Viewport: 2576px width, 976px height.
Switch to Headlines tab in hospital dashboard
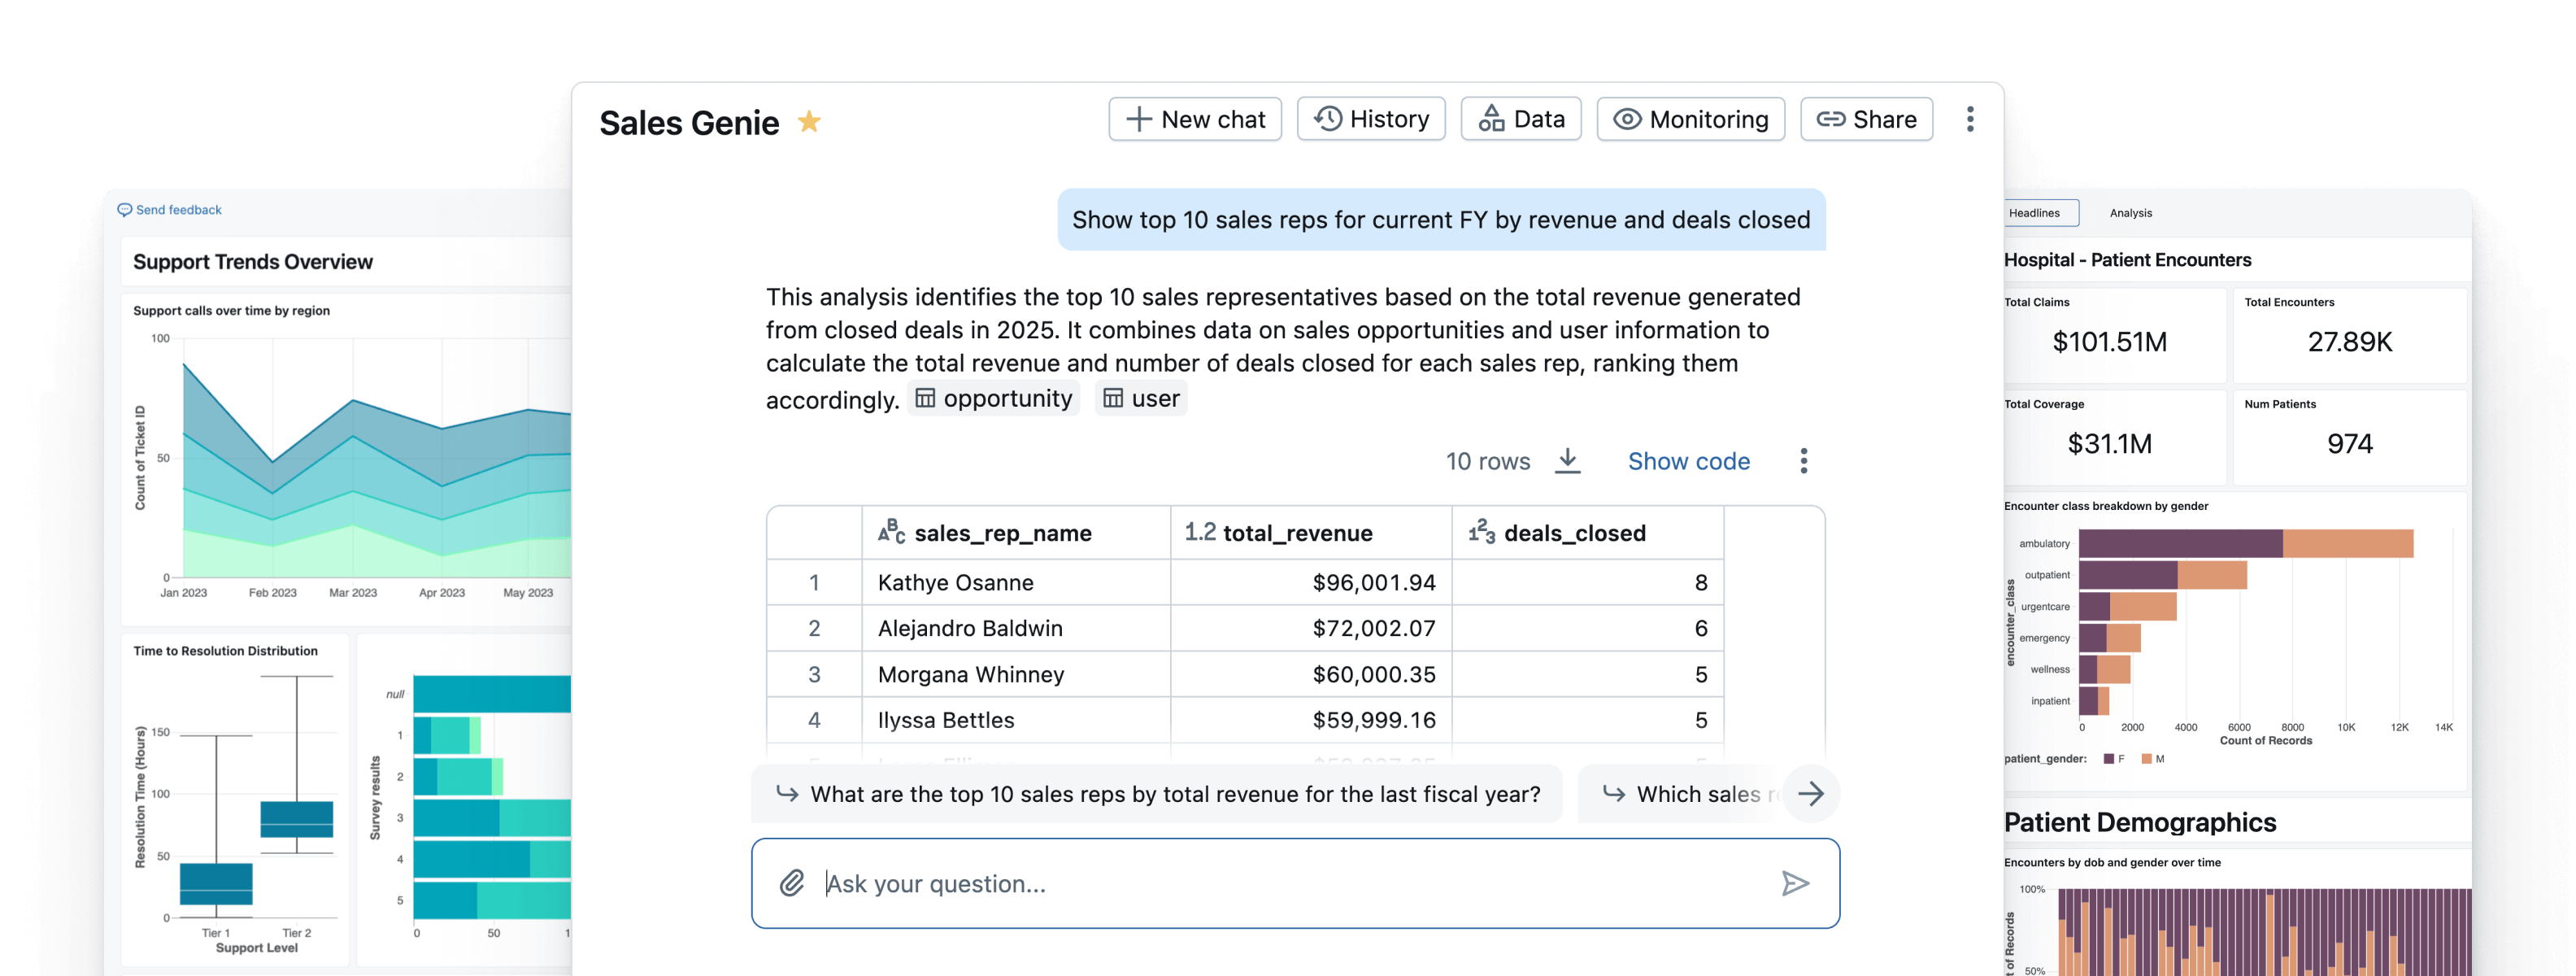pyautogui.click(x=2037, y=213)
